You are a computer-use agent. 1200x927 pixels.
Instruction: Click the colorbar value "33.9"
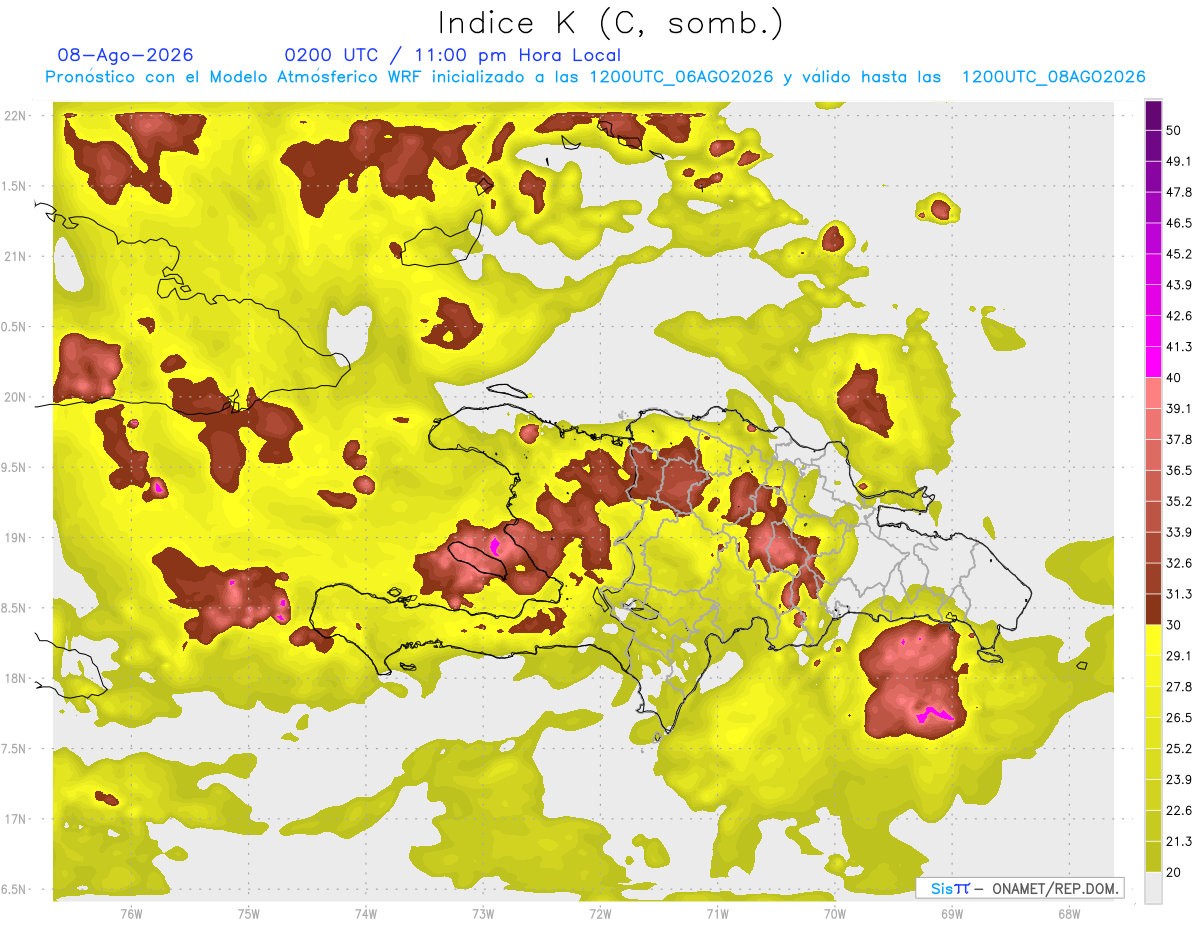[1178, 532]
